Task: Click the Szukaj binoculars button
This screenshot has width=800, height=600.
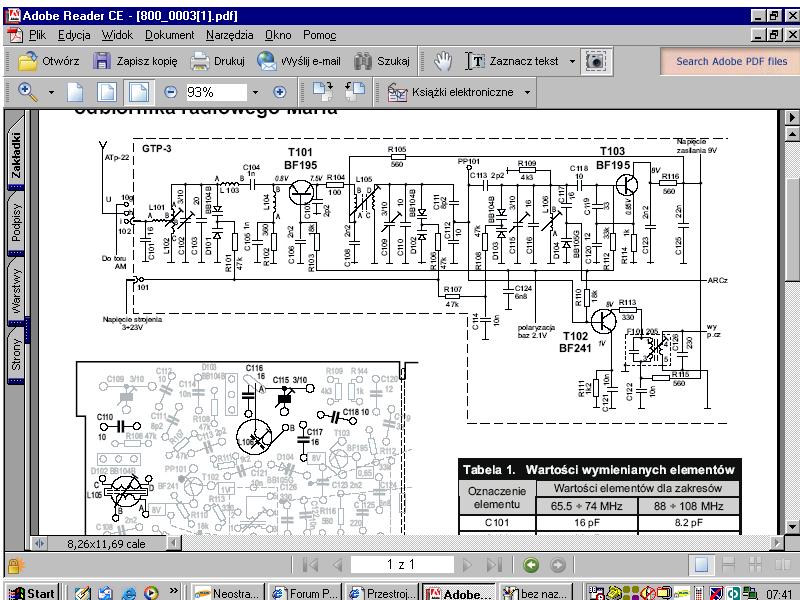Action: point(382,61)
